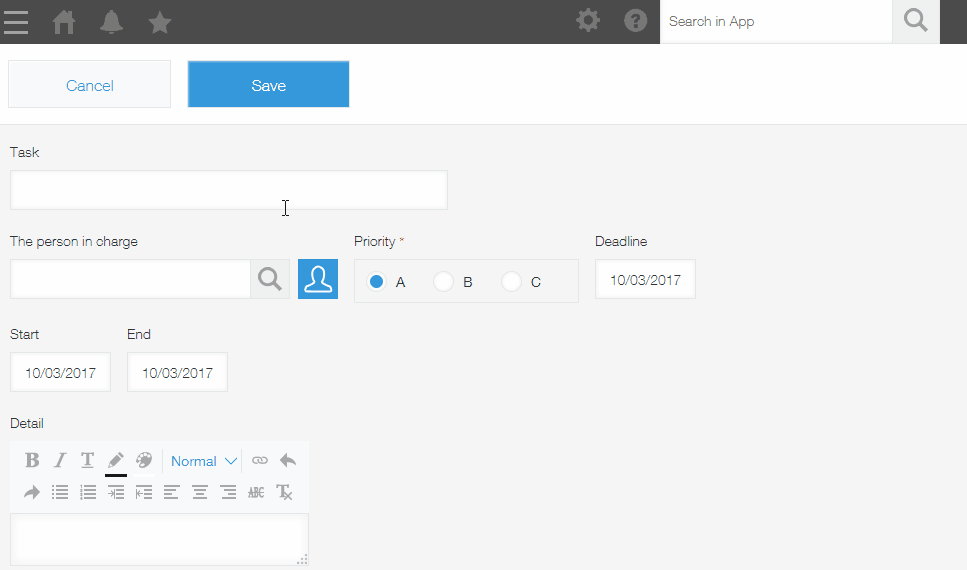
Task: Choose font color pencil tool
Action: [x=116, y=460]
